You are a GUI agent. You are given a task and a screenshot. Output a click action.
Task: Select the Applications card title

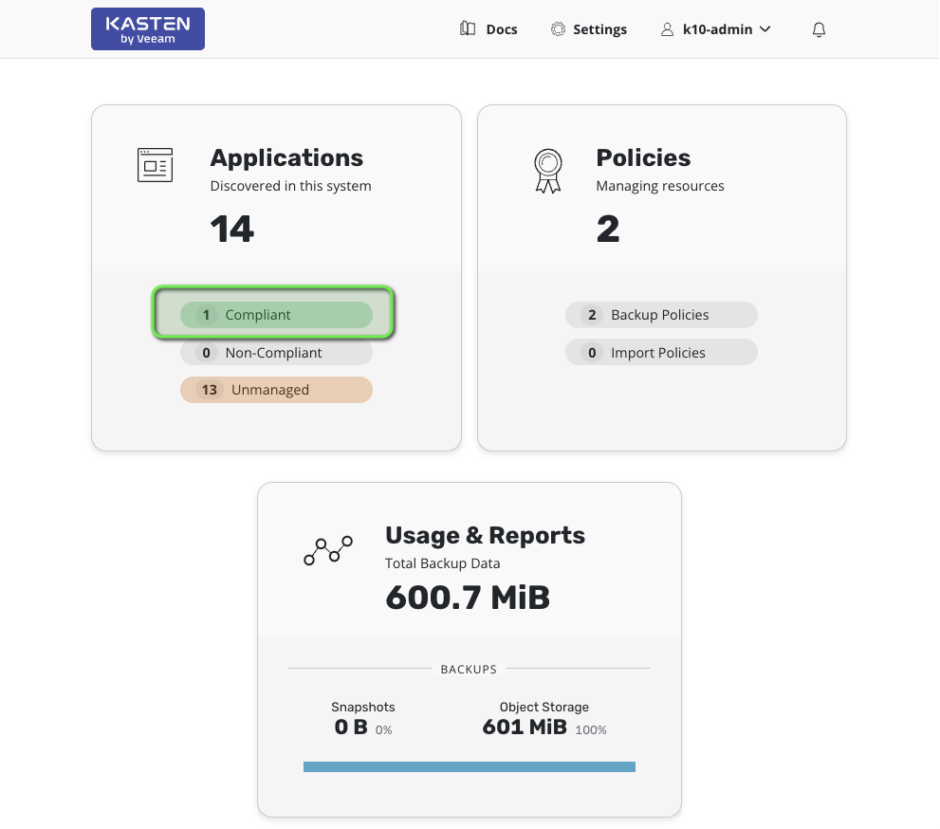(x=286, y=158)
